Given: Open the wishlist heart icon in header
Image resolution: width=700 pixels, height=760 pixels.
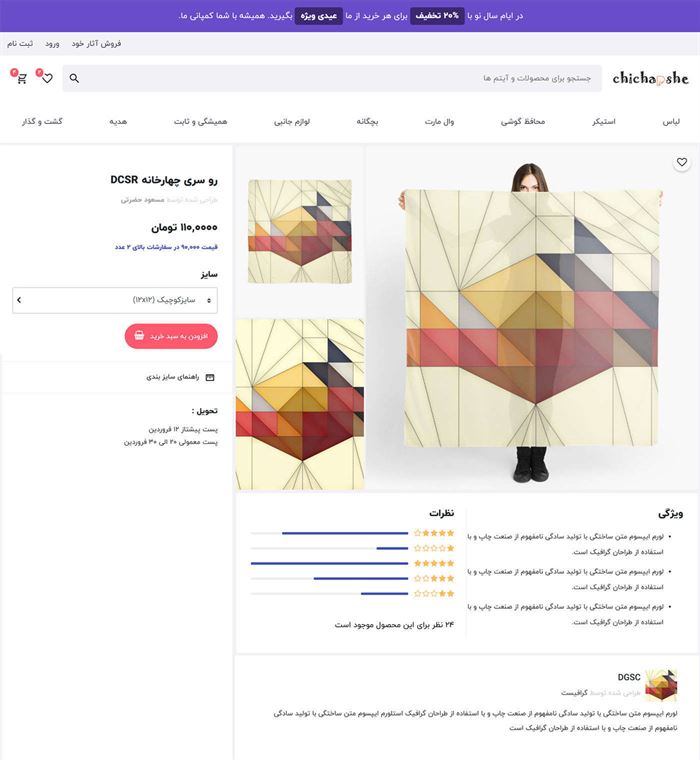Looking at the screenshot, I should [x=47, y=78].
